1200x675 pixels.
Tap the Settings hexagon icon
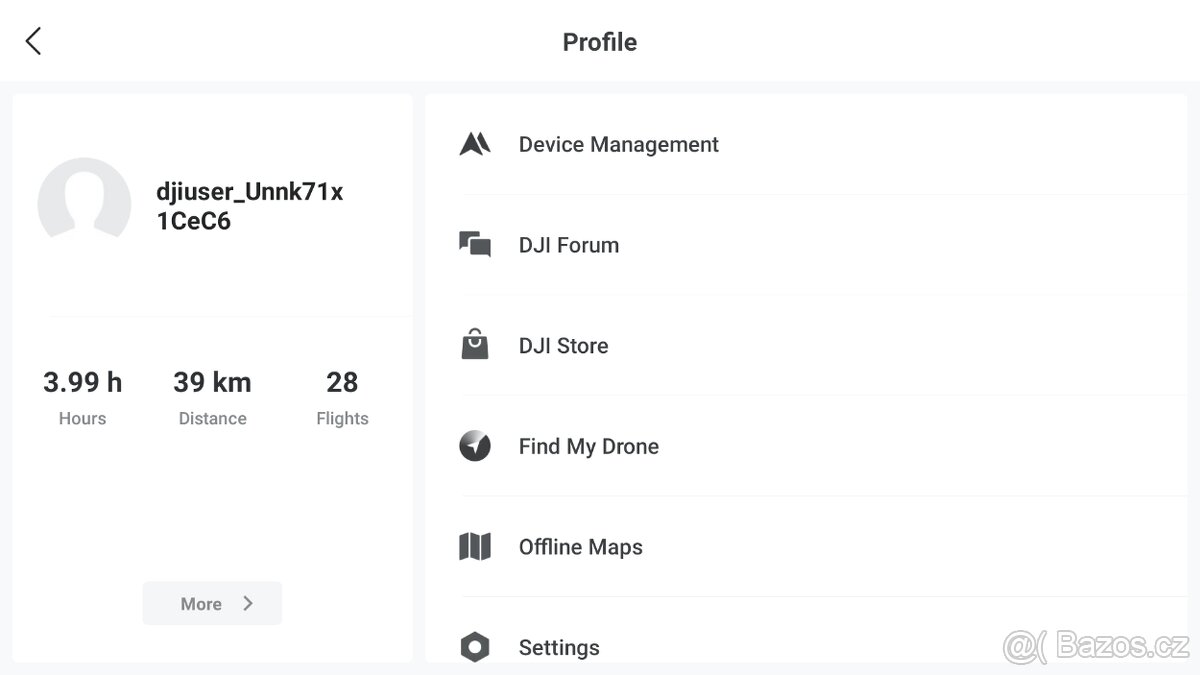tap(475, 647)
